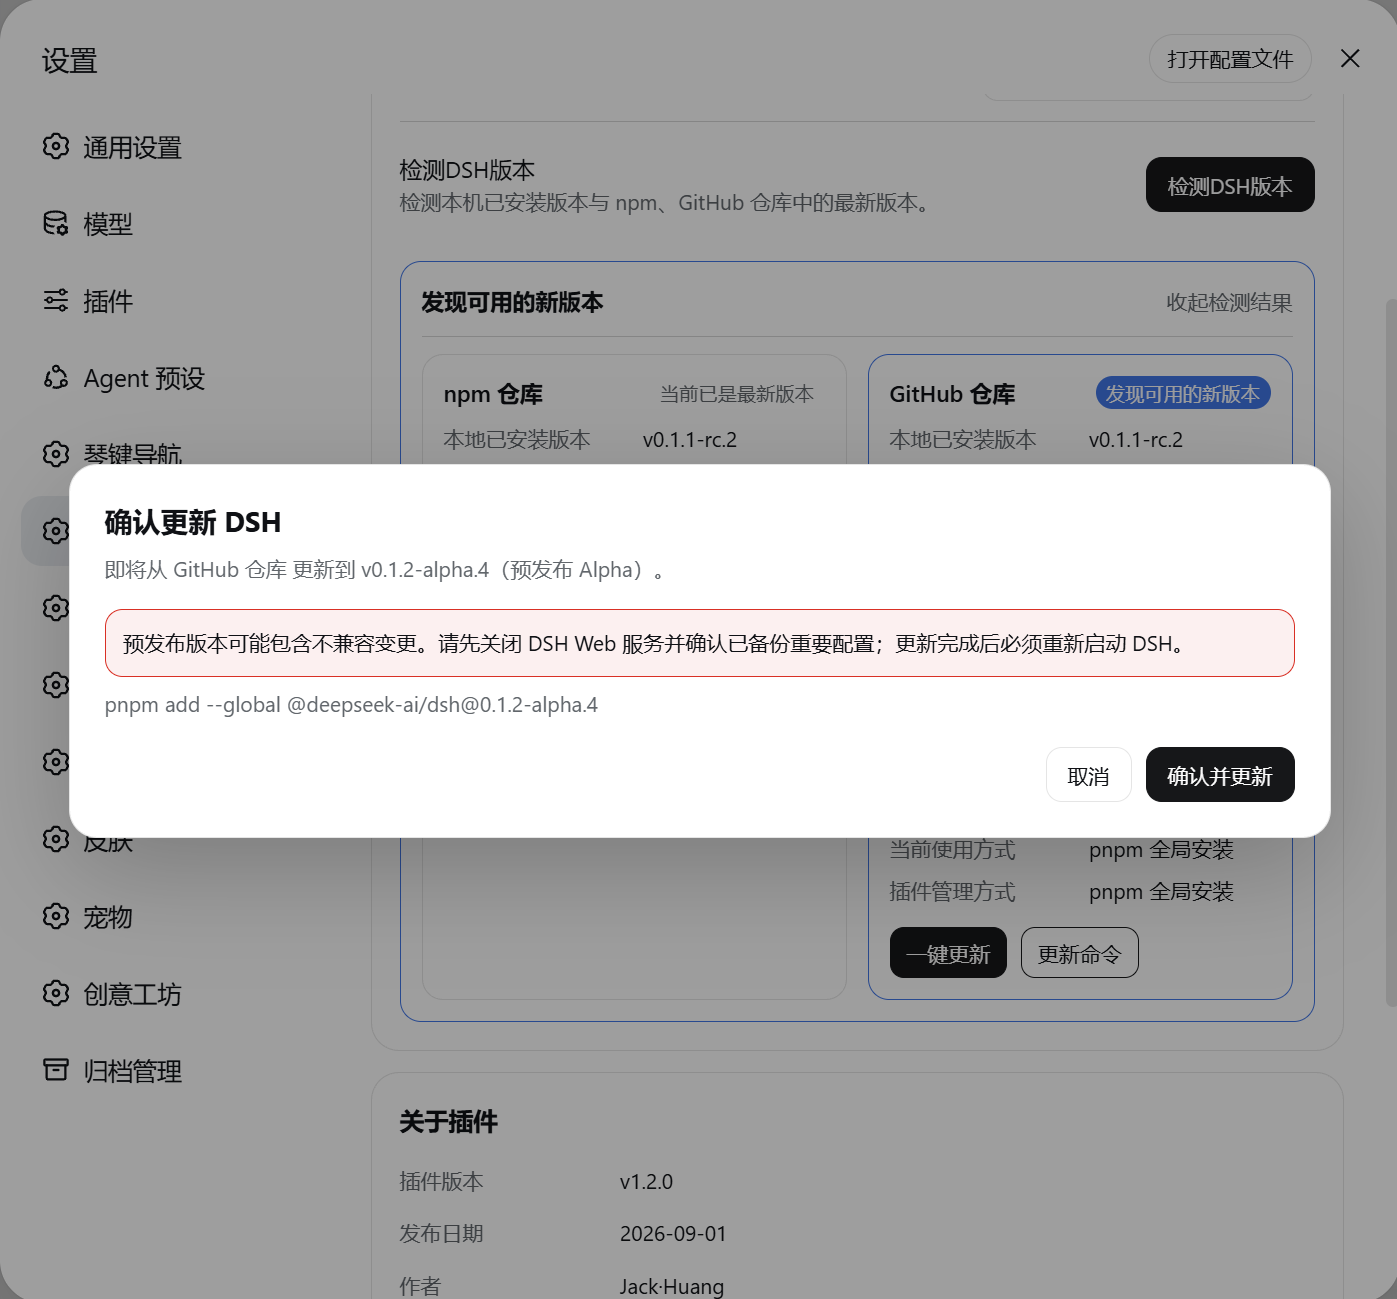
Task: Click 更新命令 button
Action: point(1080,953)
